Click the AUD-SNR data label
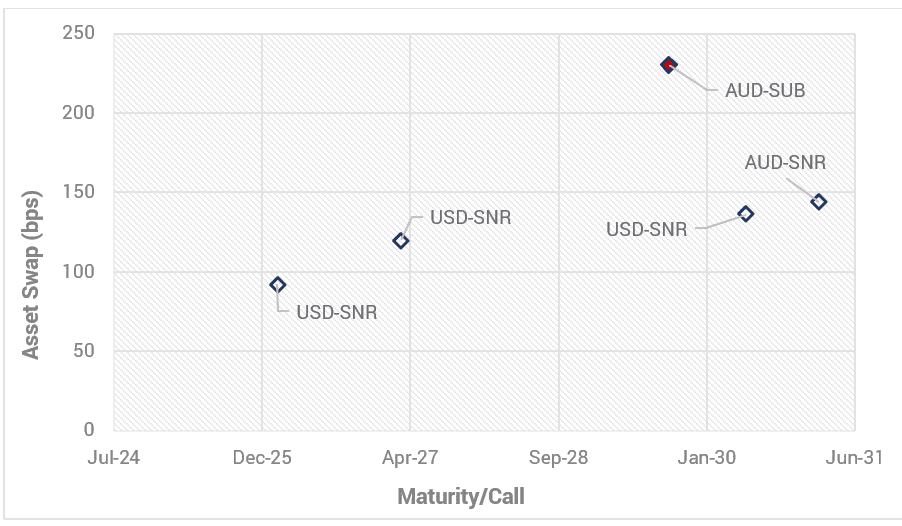Screen dimensions: 902x526 click(785, 162)
